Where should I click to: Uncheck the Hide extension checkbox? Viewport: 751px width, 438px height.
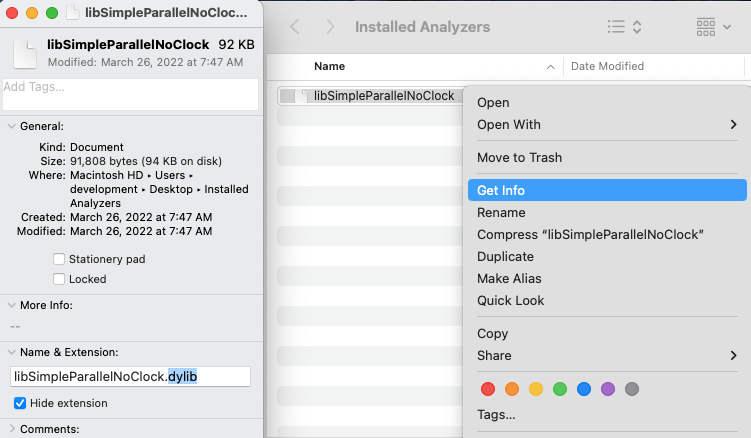click(x=20, y=403)
